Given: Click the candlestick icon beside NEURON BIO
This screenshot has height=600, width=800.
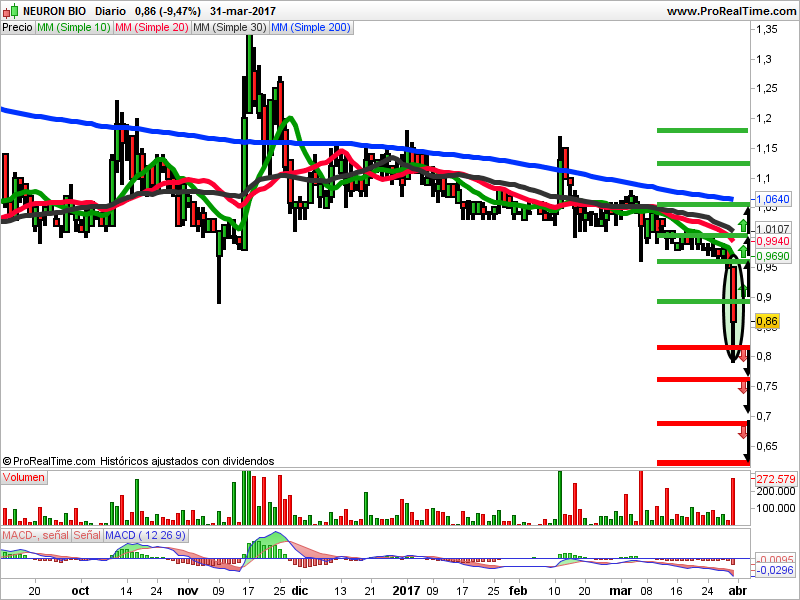Looking at the screenshot, I should tap(10, 11).
